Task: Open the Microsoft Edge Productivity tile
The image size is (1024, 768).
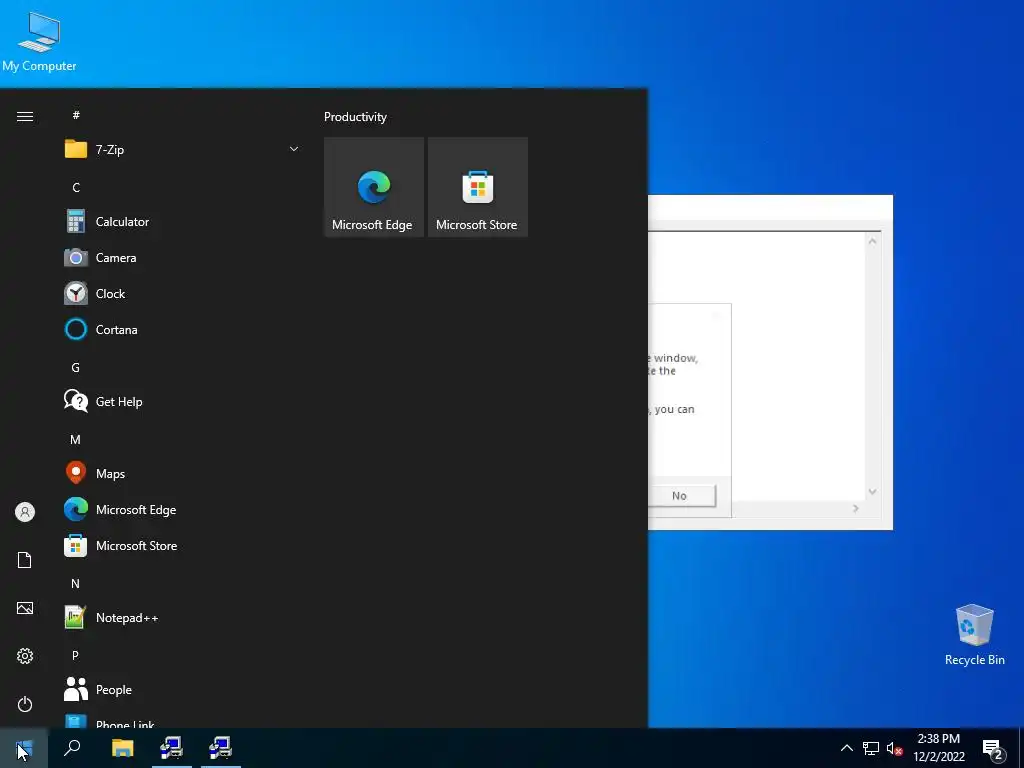Action: [374, 187]
